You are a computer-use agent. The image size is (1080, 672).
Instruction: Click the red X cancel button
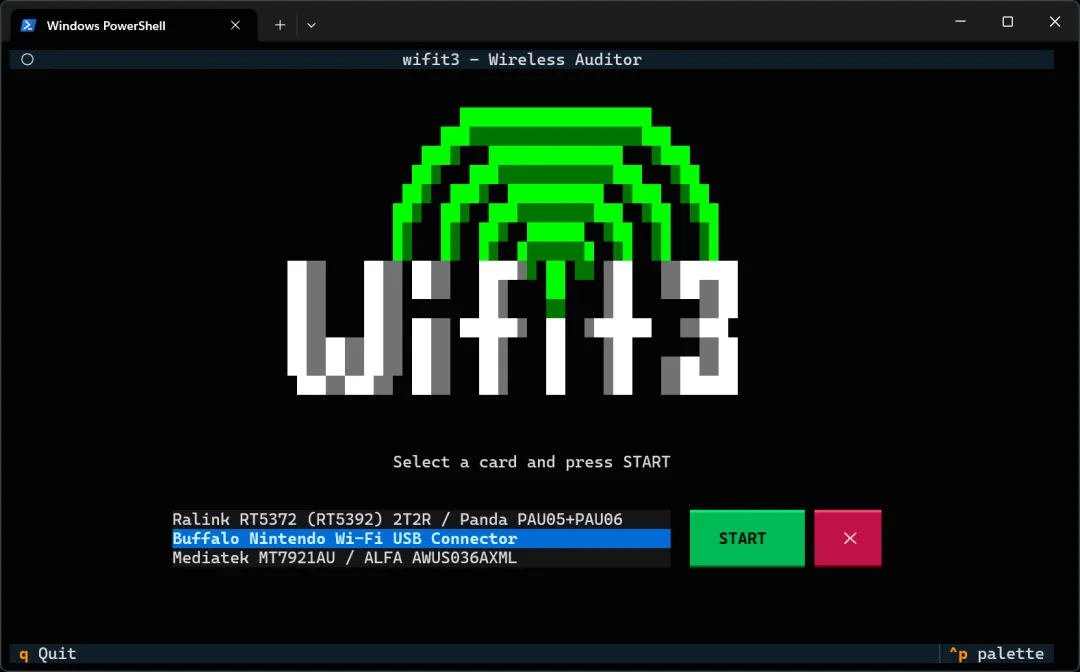click(848, 538)
